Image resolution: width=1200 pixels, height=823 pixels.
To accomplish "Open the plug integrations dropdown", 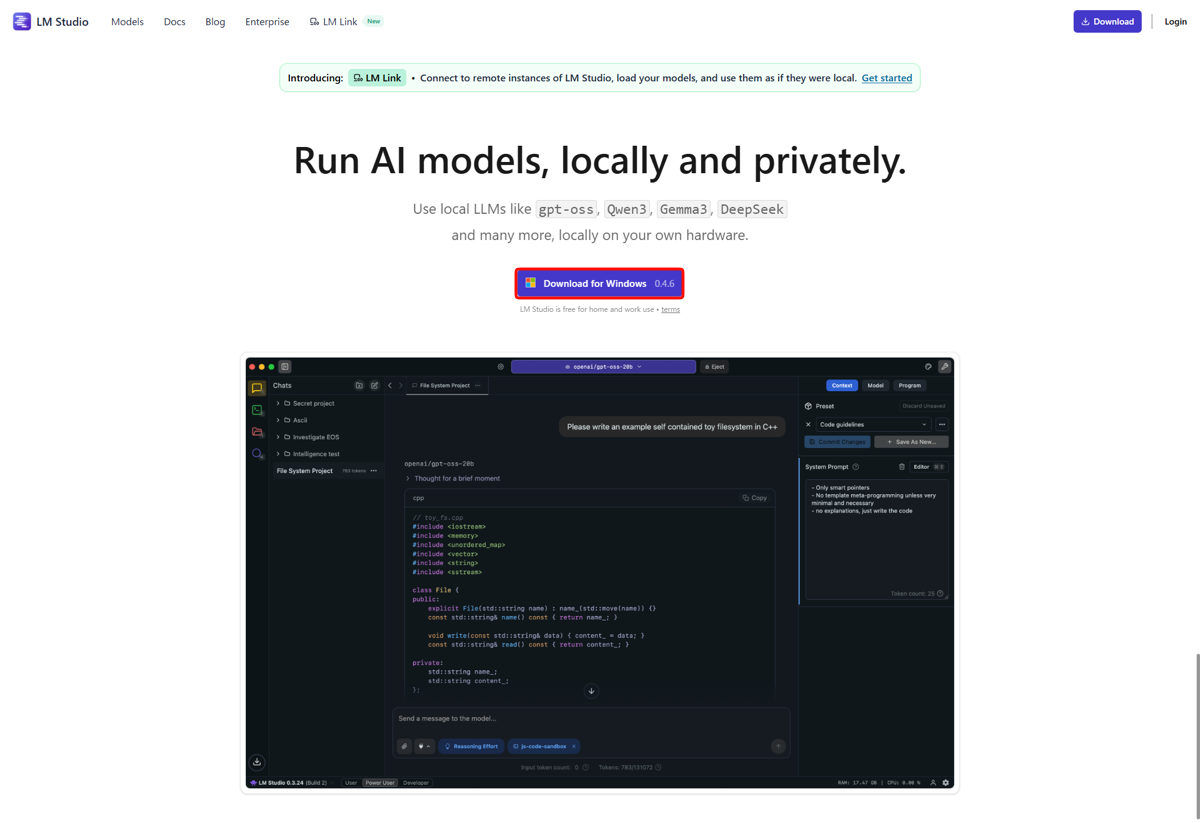I will click(x=424, y=746).
